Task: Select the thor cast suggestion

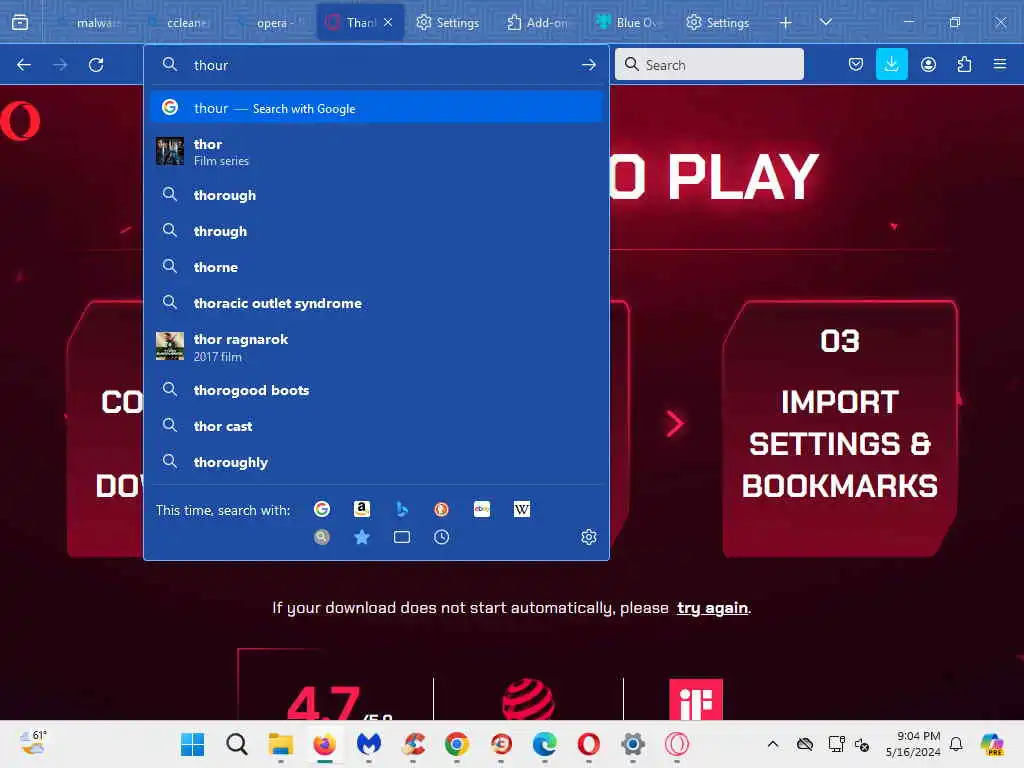Action: (x=376, y=426)
